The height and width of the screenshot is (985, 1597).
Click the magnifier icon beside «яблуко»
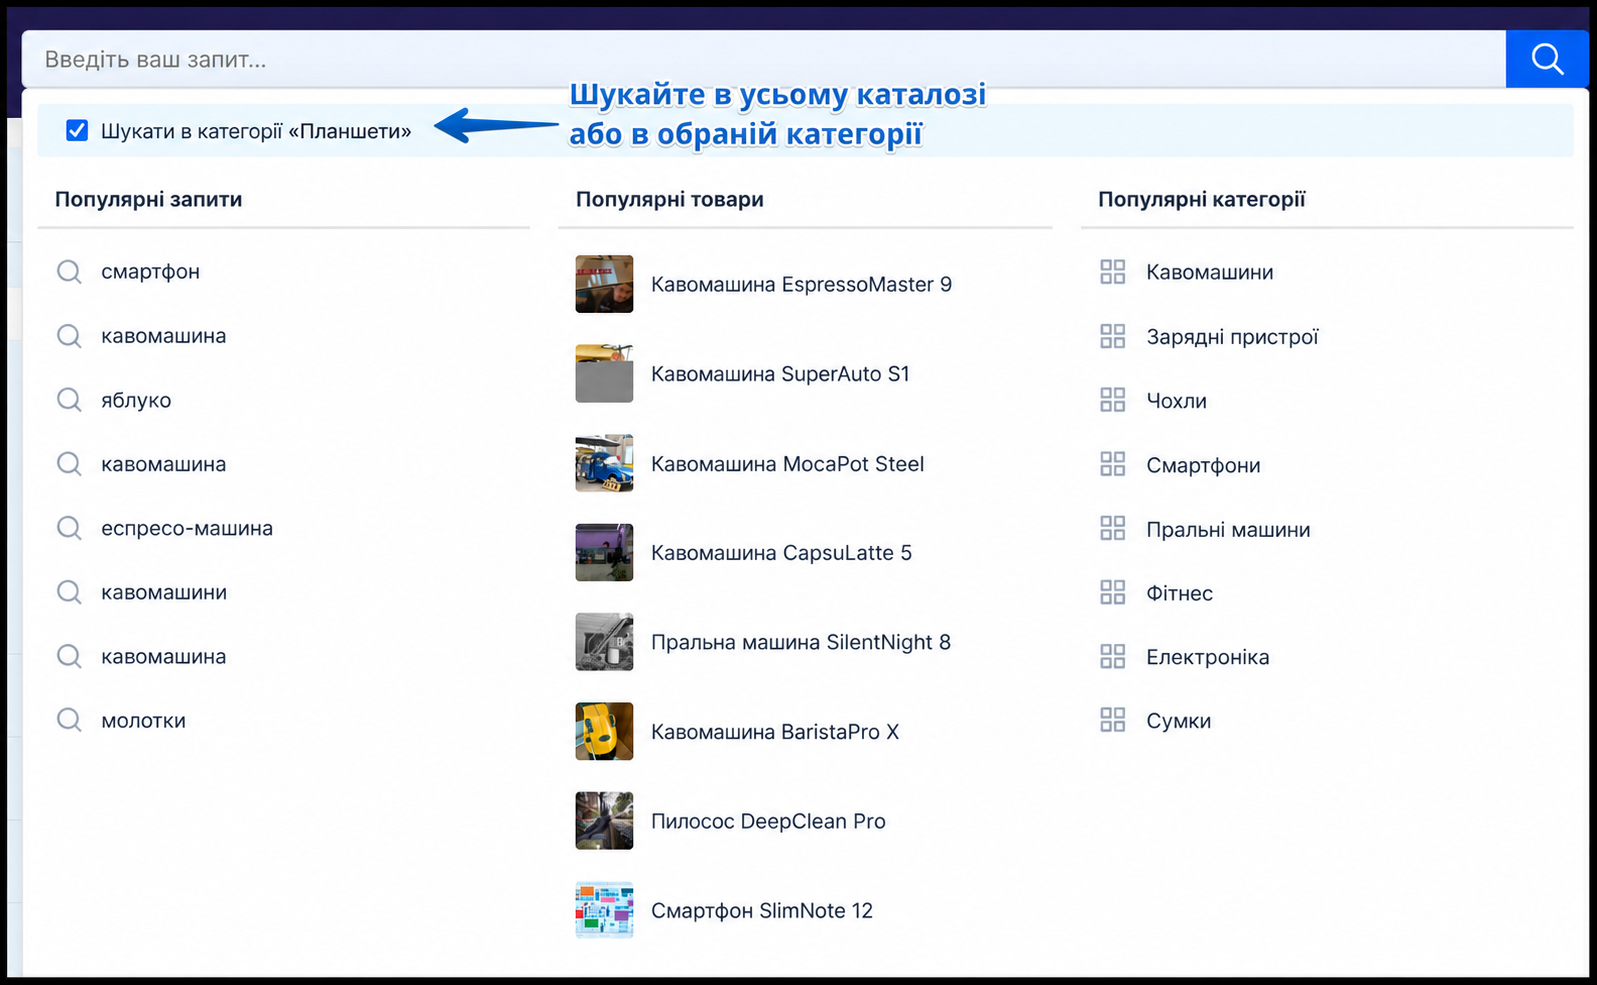[x=69, y=400]
